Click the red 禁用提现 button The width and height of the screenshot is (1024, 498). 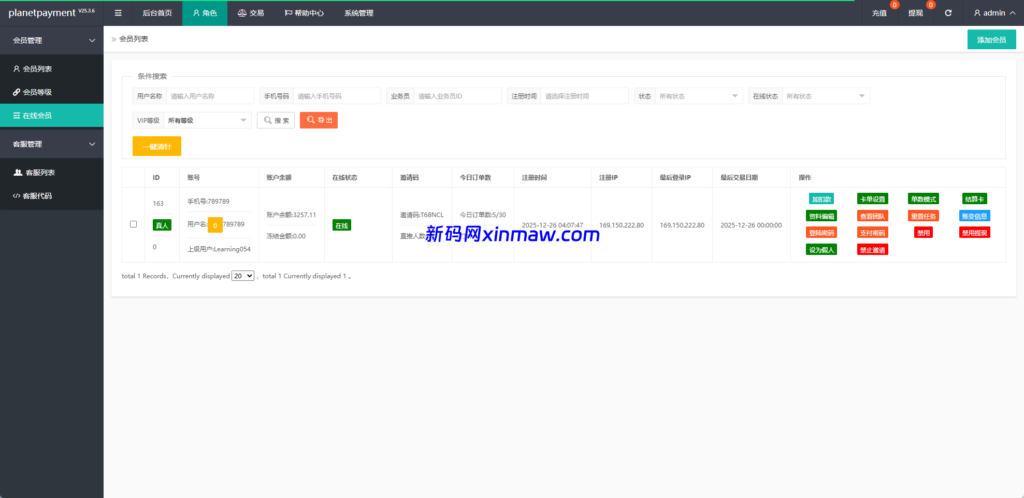974,232
